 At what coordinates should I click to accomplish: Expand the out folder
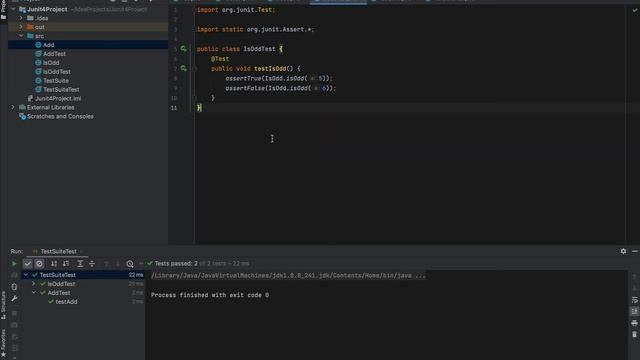click(21, 27)
